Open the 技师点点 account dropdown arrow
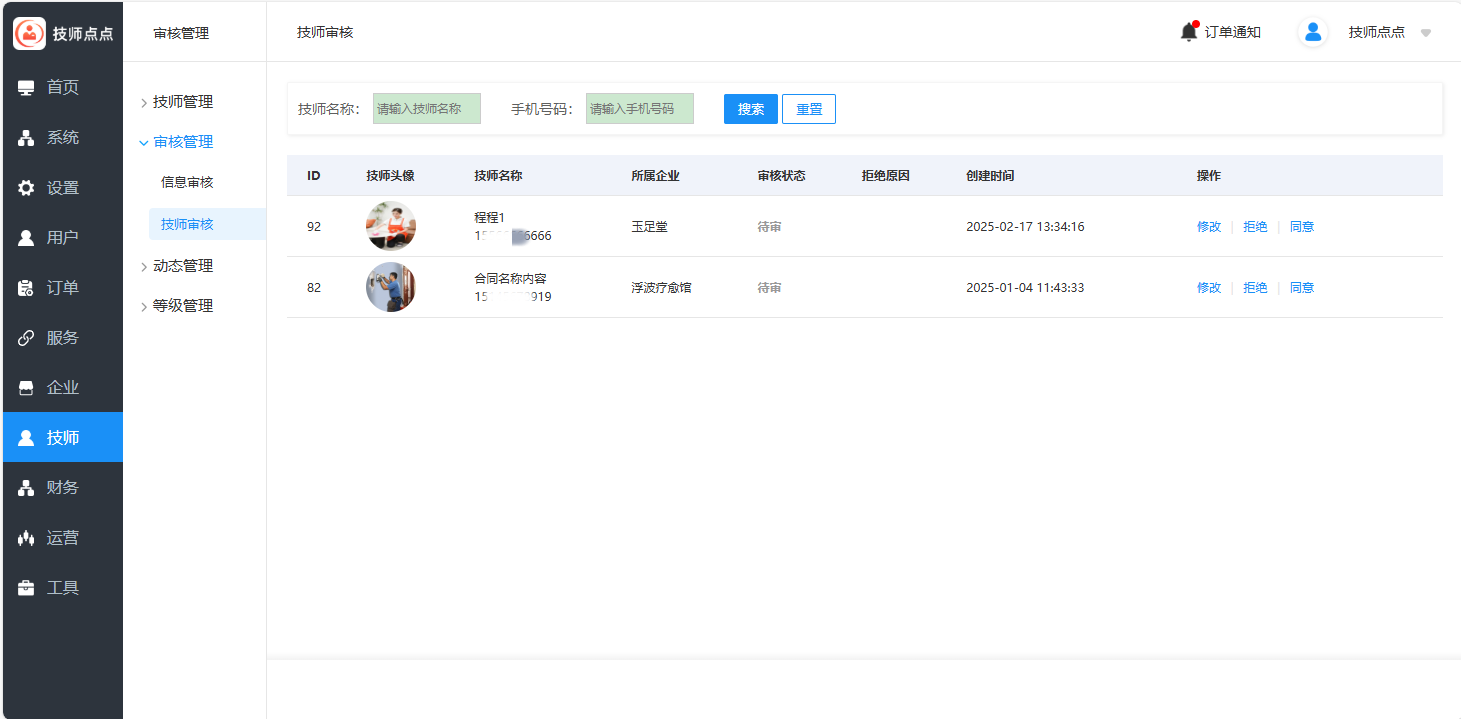The image size is (1461, 719). (1426, 33)
